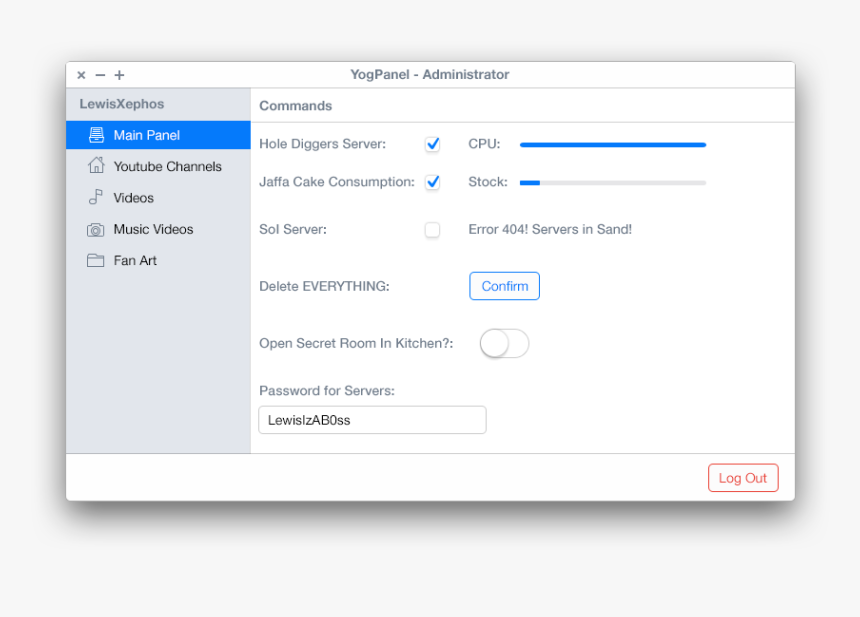Click the CPU usage bar
Screen dimensions: 860x617
(612, 144)
